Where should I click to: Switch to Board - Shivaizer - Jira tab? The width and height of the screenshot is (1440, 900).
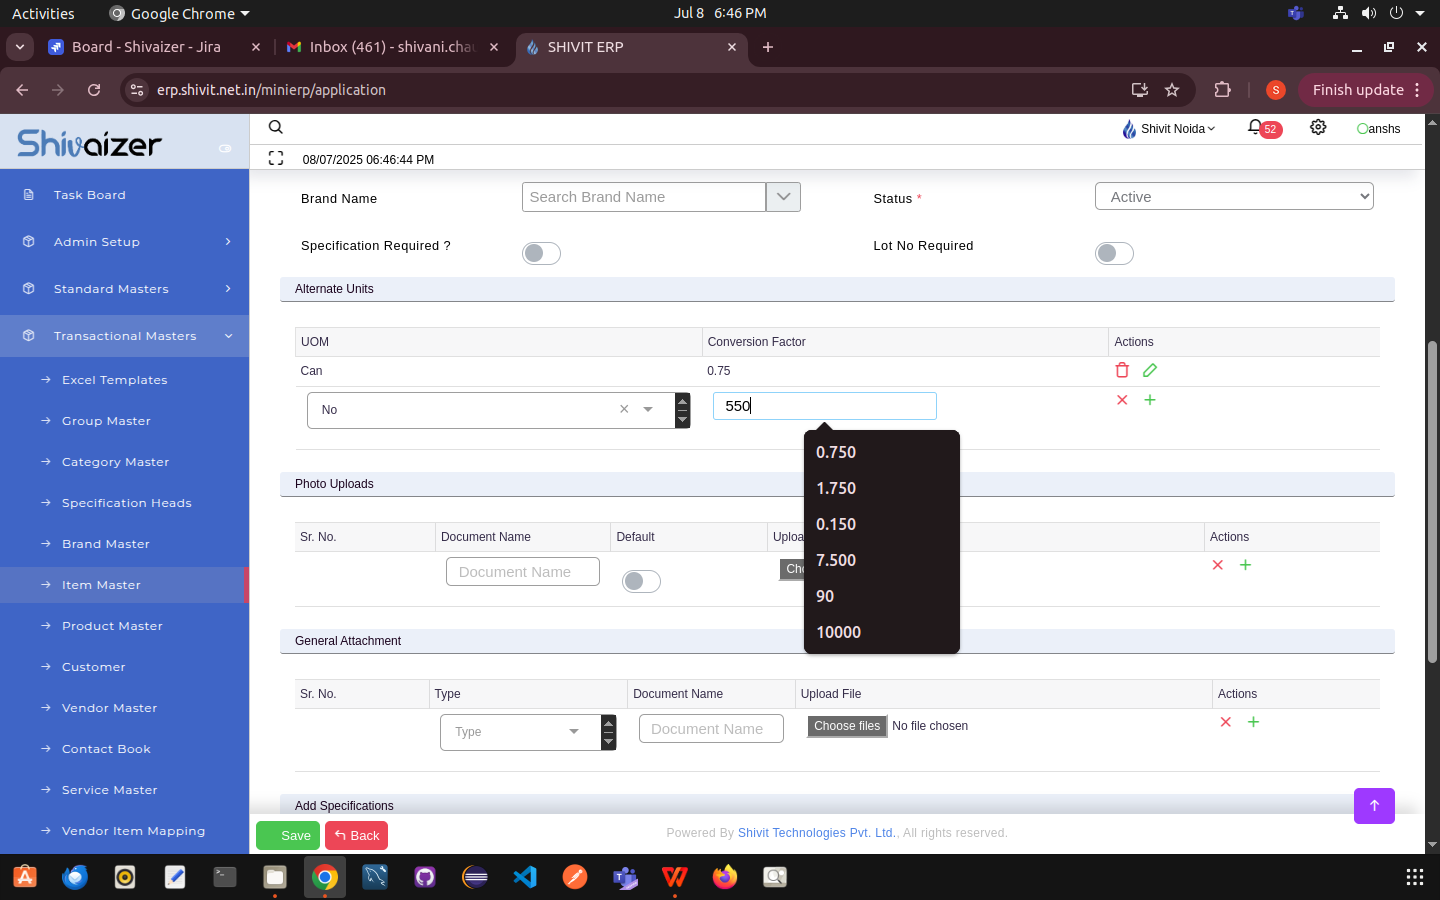point(146,47)
